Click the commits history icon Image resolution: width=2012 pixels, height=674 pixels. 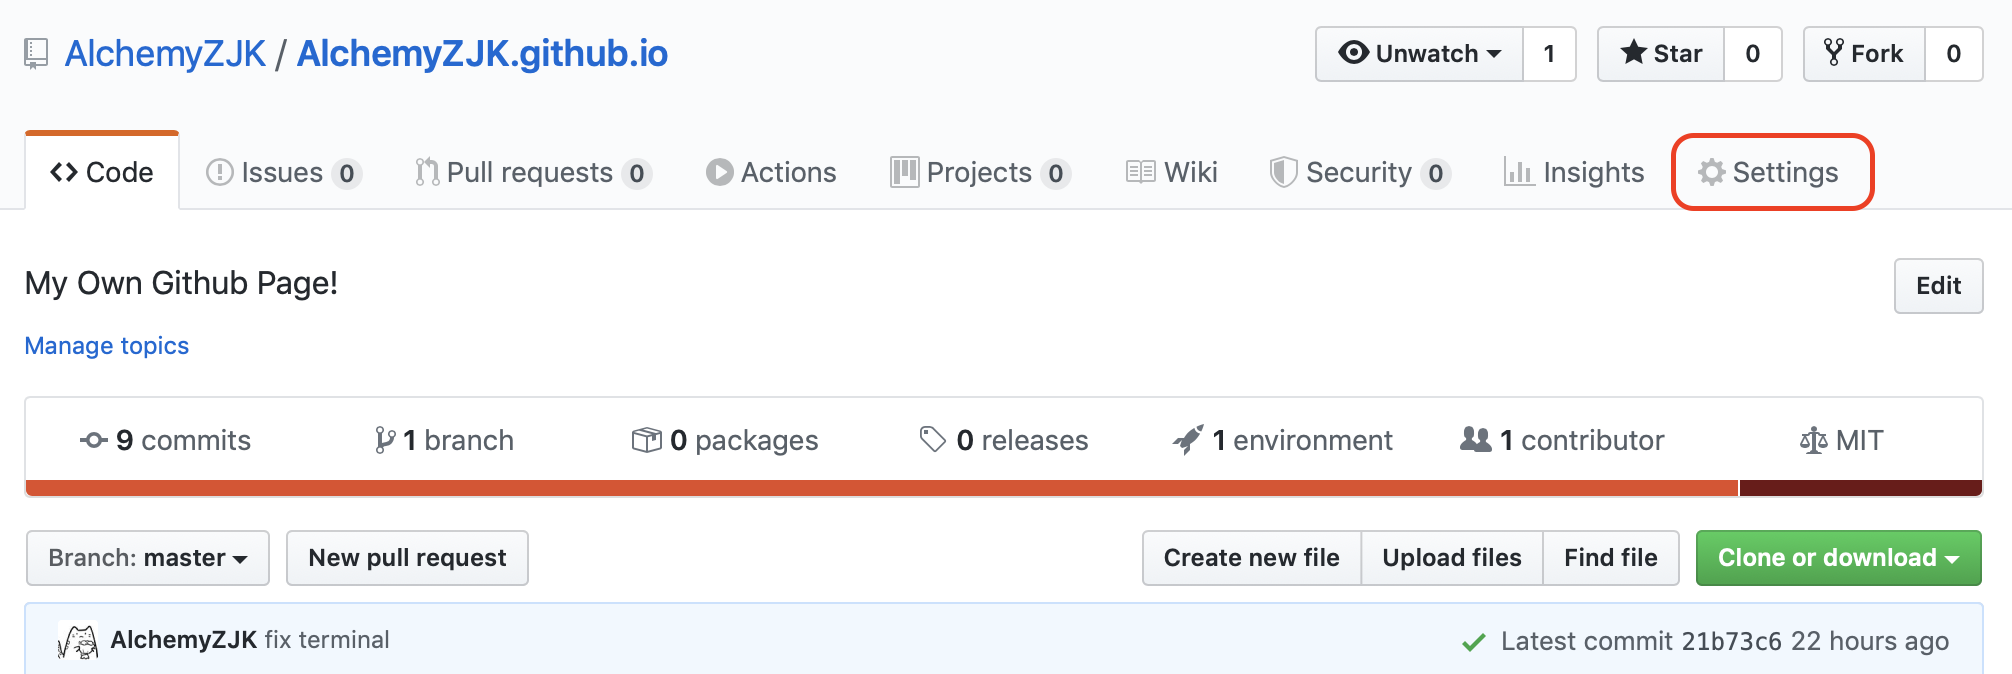tap(94, 440)
